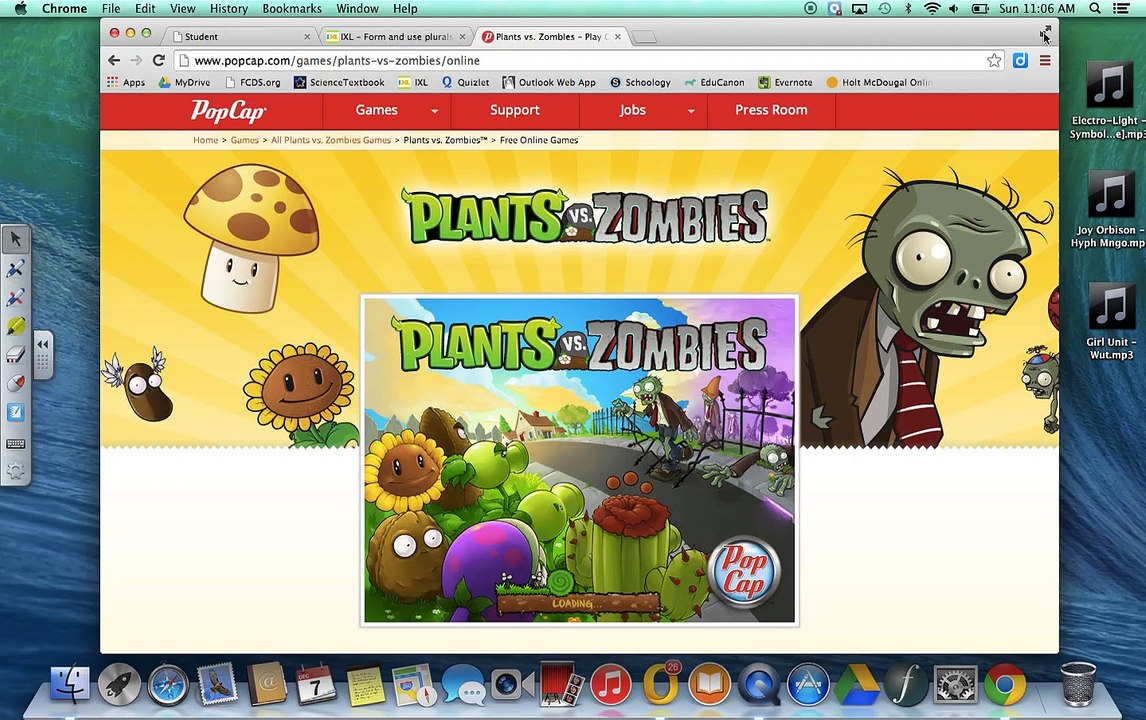Collapse floating toolbar with double-arrow tab
This screenshot has height=720, width=1146.
[x=43, y=344]
